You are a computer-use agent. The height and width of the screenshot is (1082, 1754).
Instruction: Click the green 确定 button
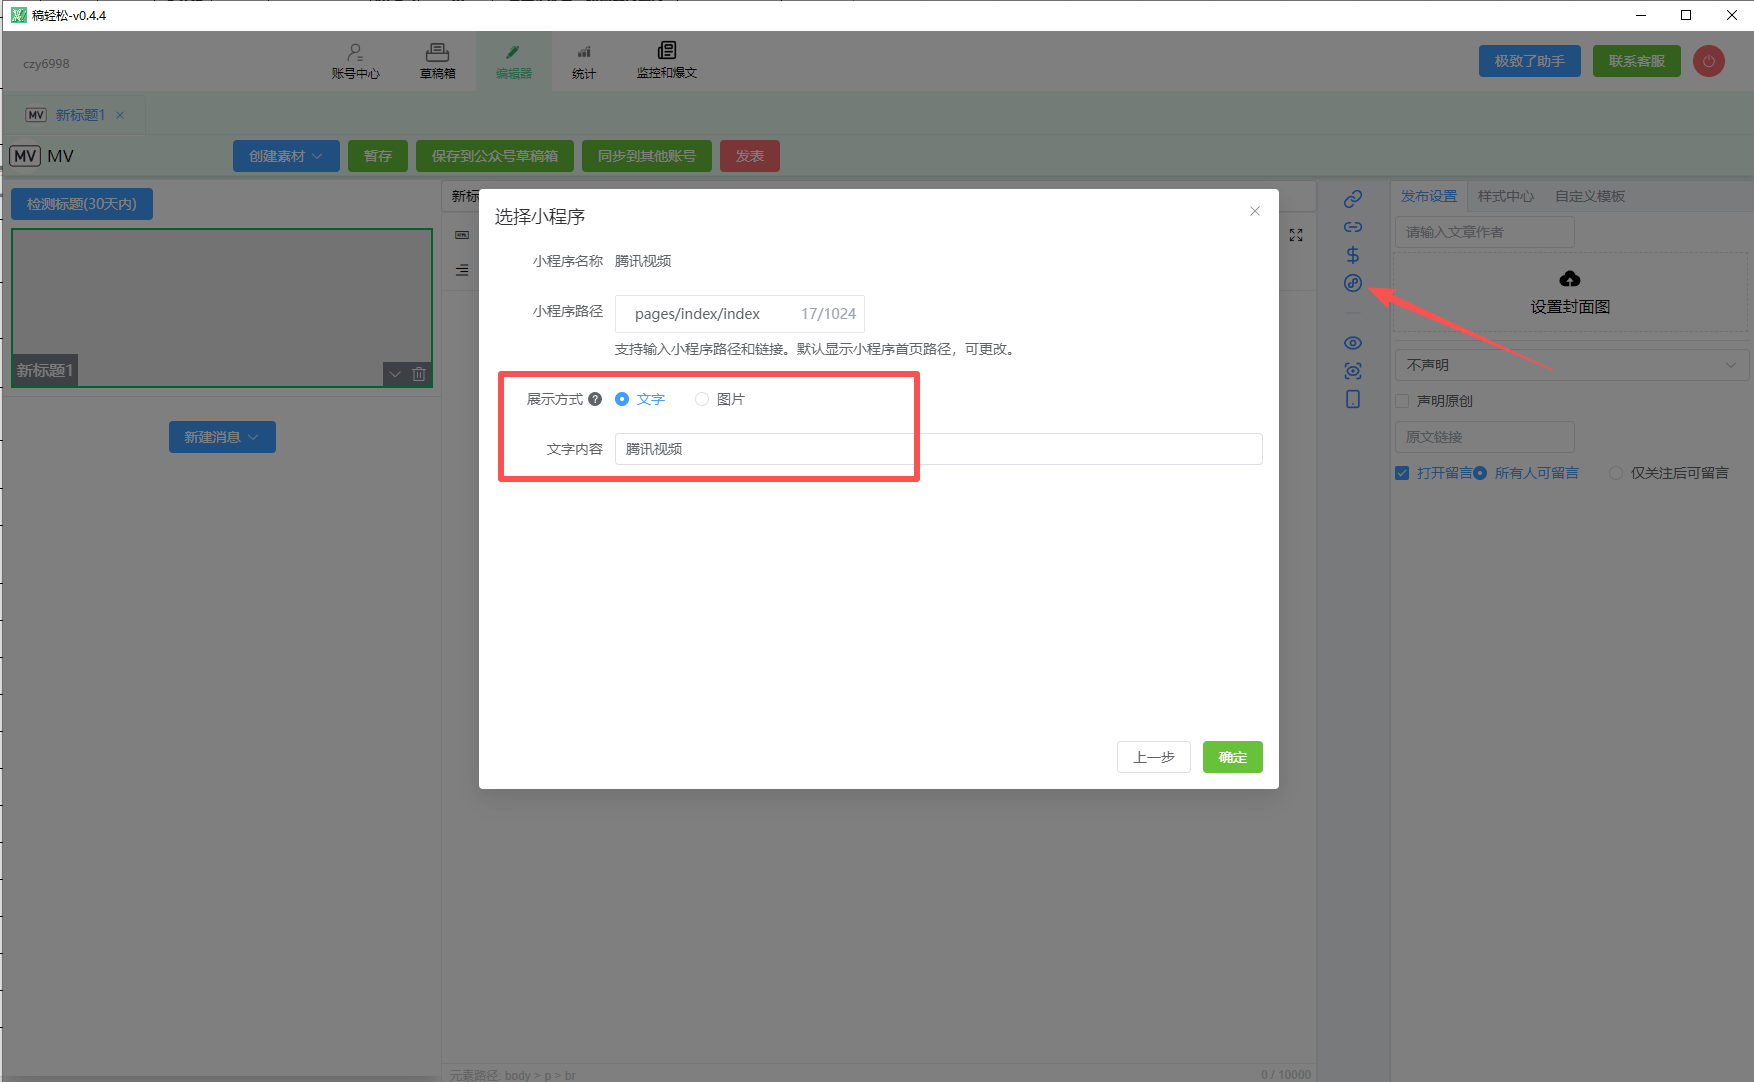[1232, 757]
